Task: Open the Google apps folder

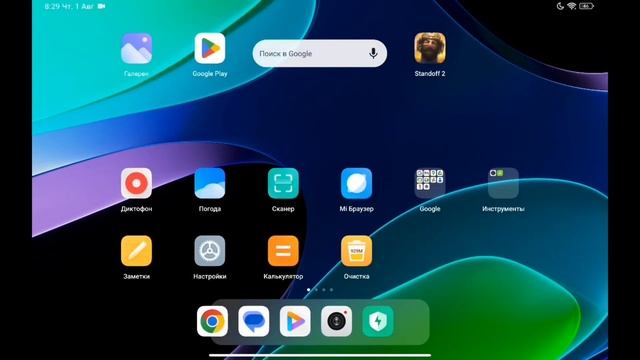Action: (x=430, y=183)
